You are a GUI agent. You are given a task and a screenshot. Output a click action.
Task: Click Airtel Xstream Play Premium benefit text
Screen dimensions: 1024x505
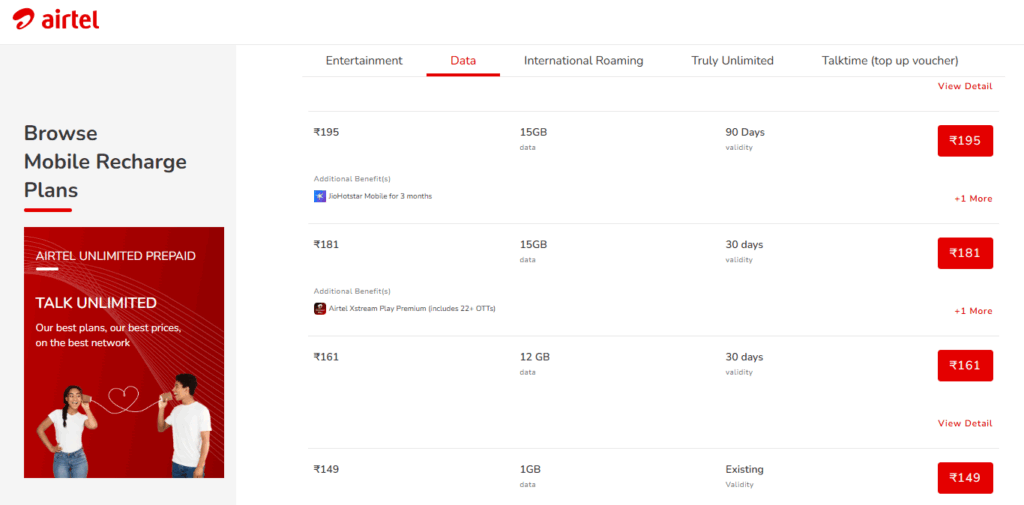[412, 308]
